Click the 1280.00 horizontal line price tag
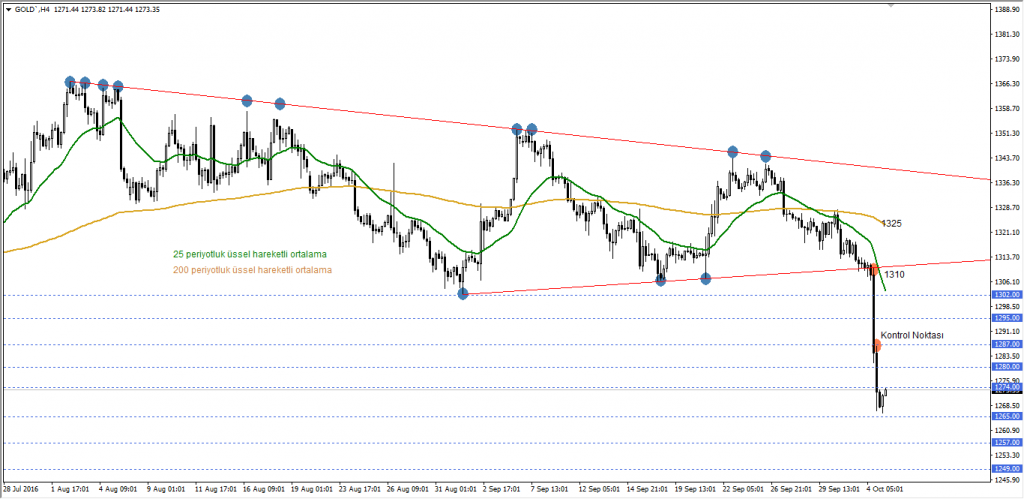The height and width of the screenshot is (499, 1024). (x=1006, y=367)
